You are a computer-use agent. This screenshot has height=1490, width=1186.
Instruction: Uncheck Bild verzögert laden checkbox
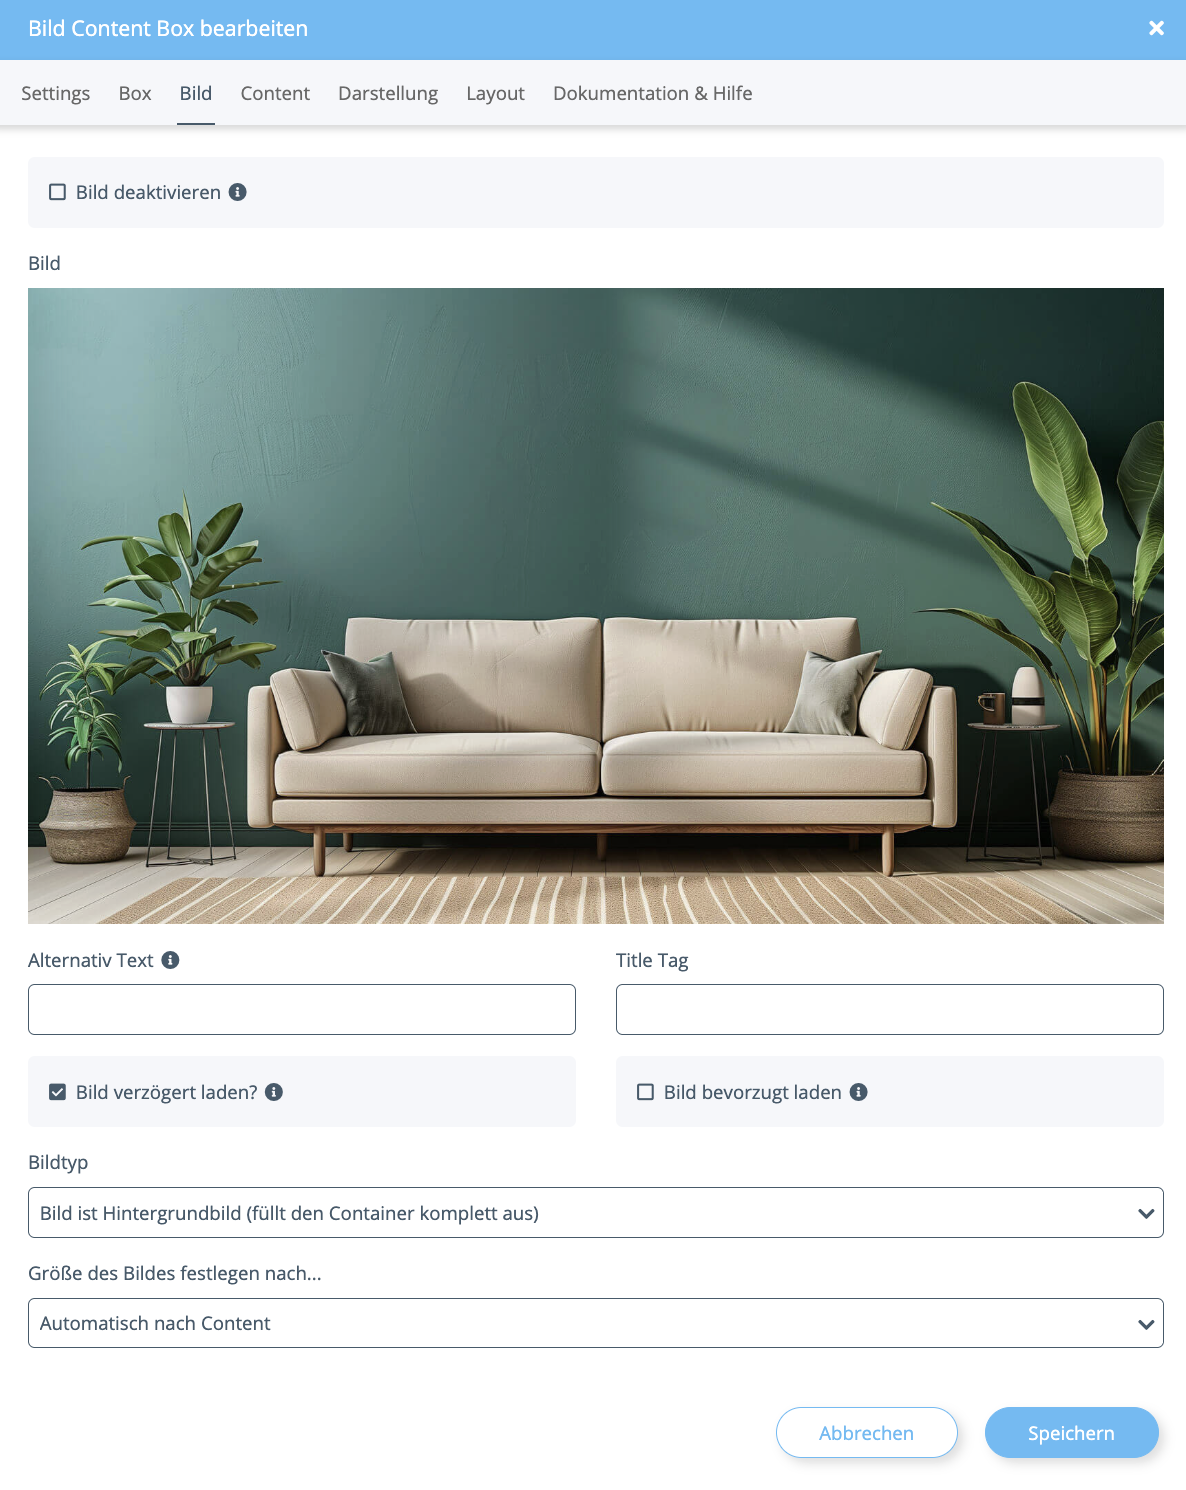pos(58,1092)
